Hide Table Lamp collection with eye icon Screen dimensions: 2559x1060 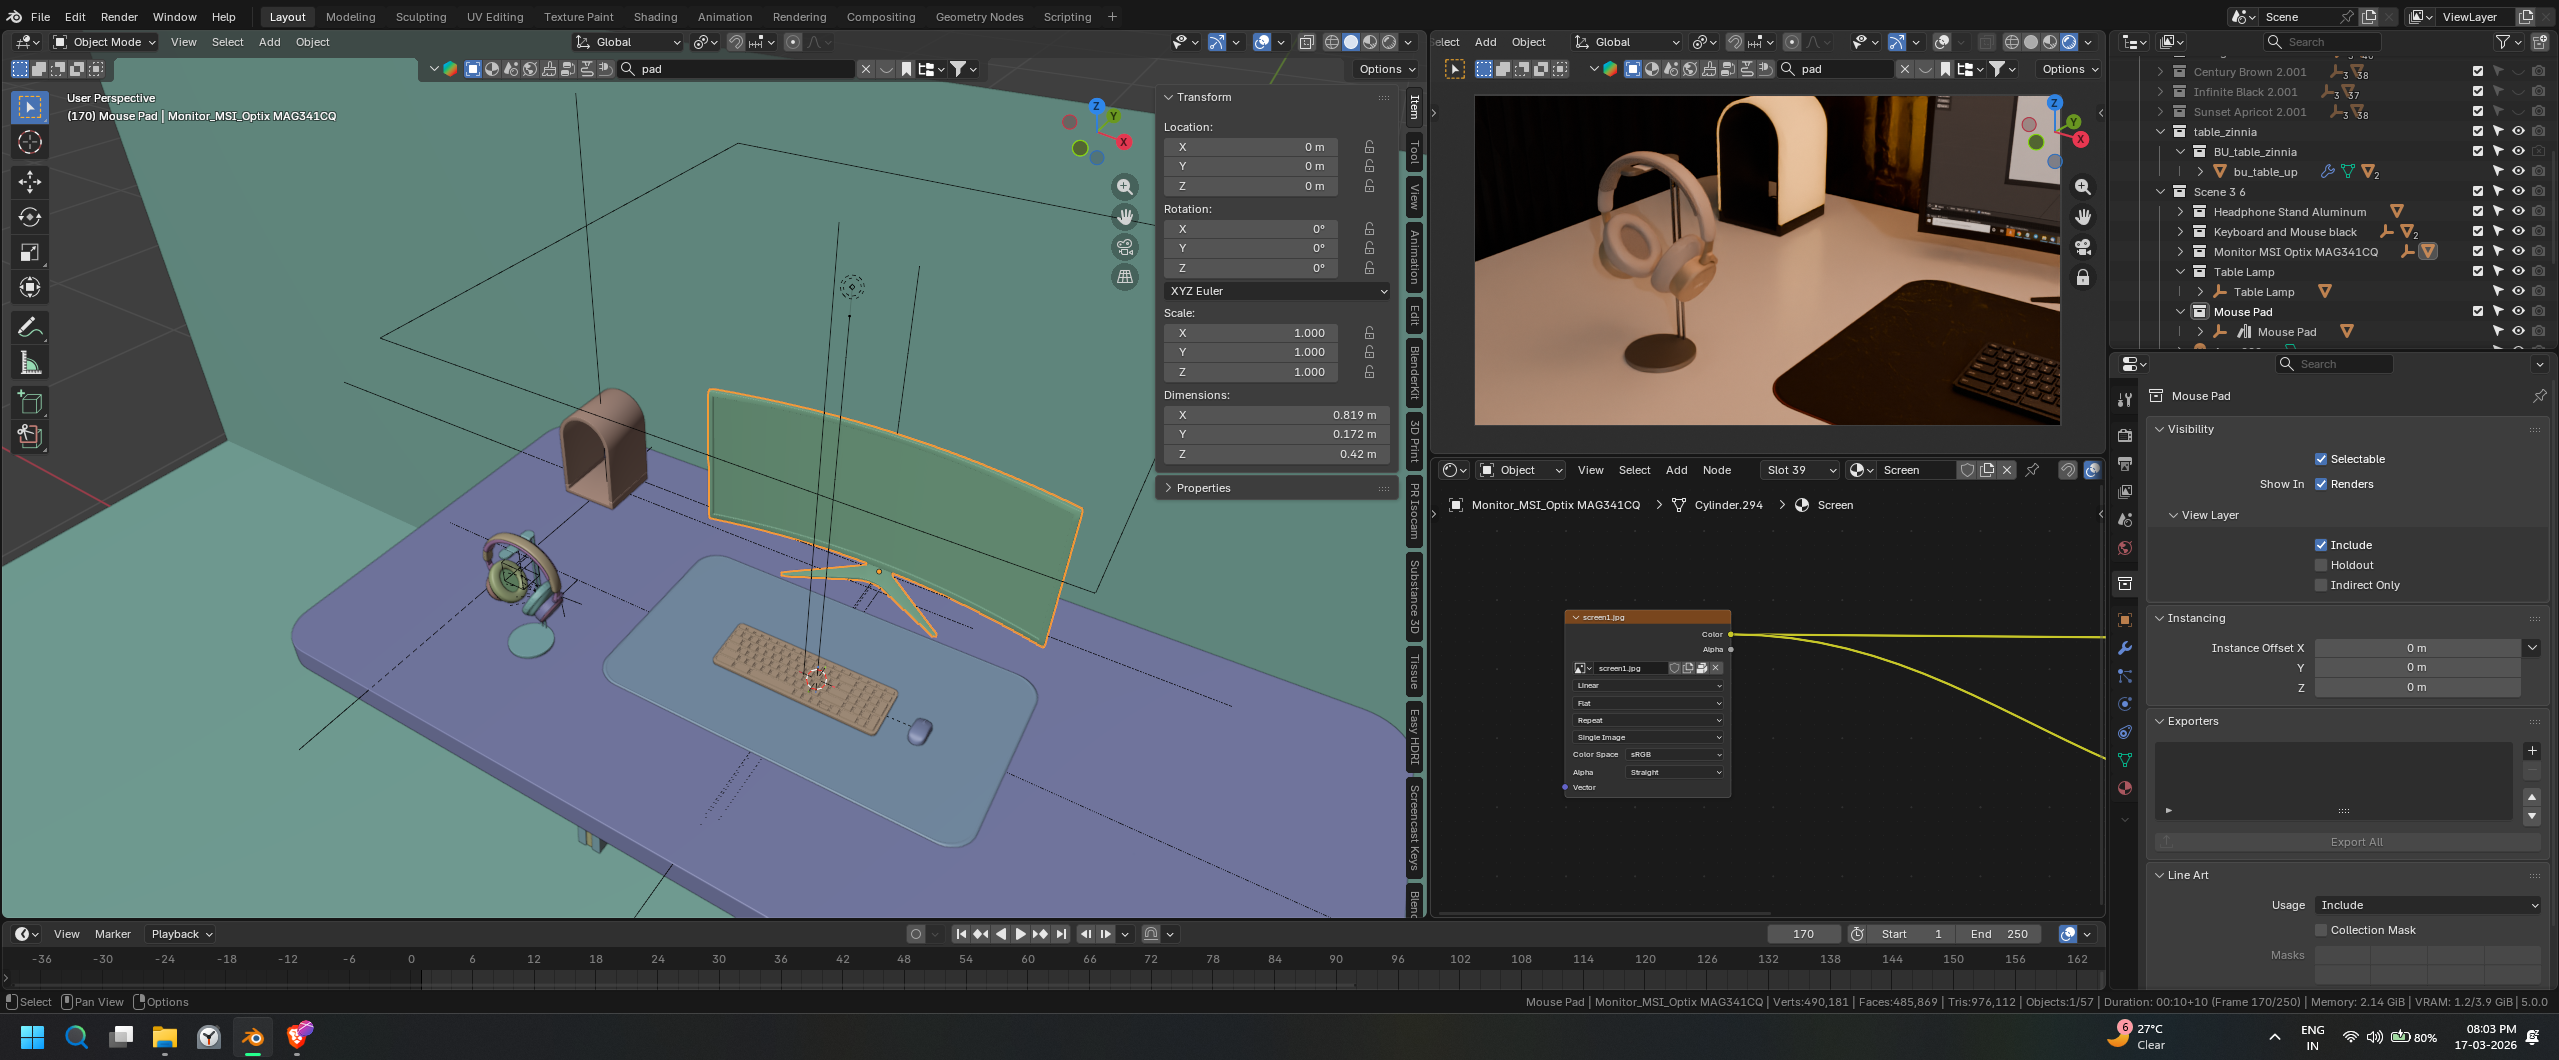[x=2518, y=271]
